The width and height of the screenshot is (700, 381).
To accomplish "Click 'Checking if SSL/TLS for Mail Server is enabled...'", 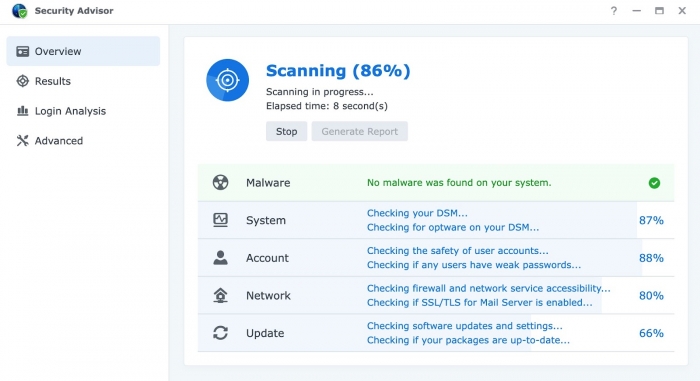I will [480, 302].
